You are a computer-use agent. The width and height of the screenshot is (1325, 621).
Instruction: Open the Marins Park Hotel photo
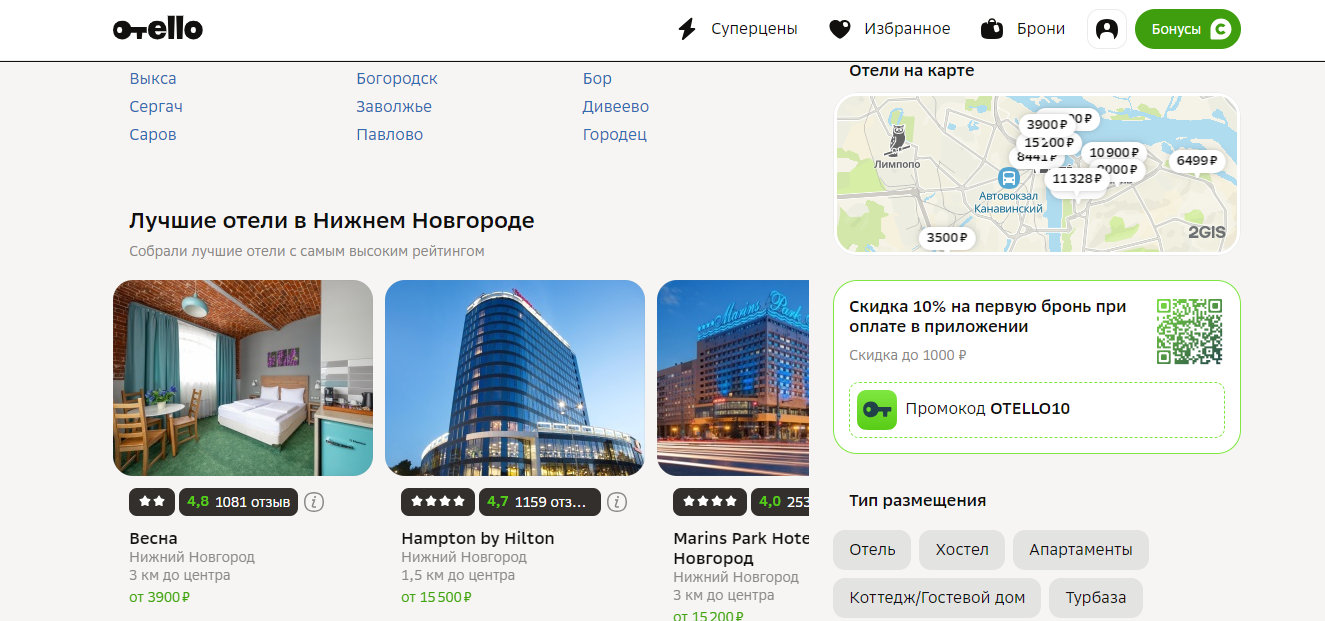point(733,378)
